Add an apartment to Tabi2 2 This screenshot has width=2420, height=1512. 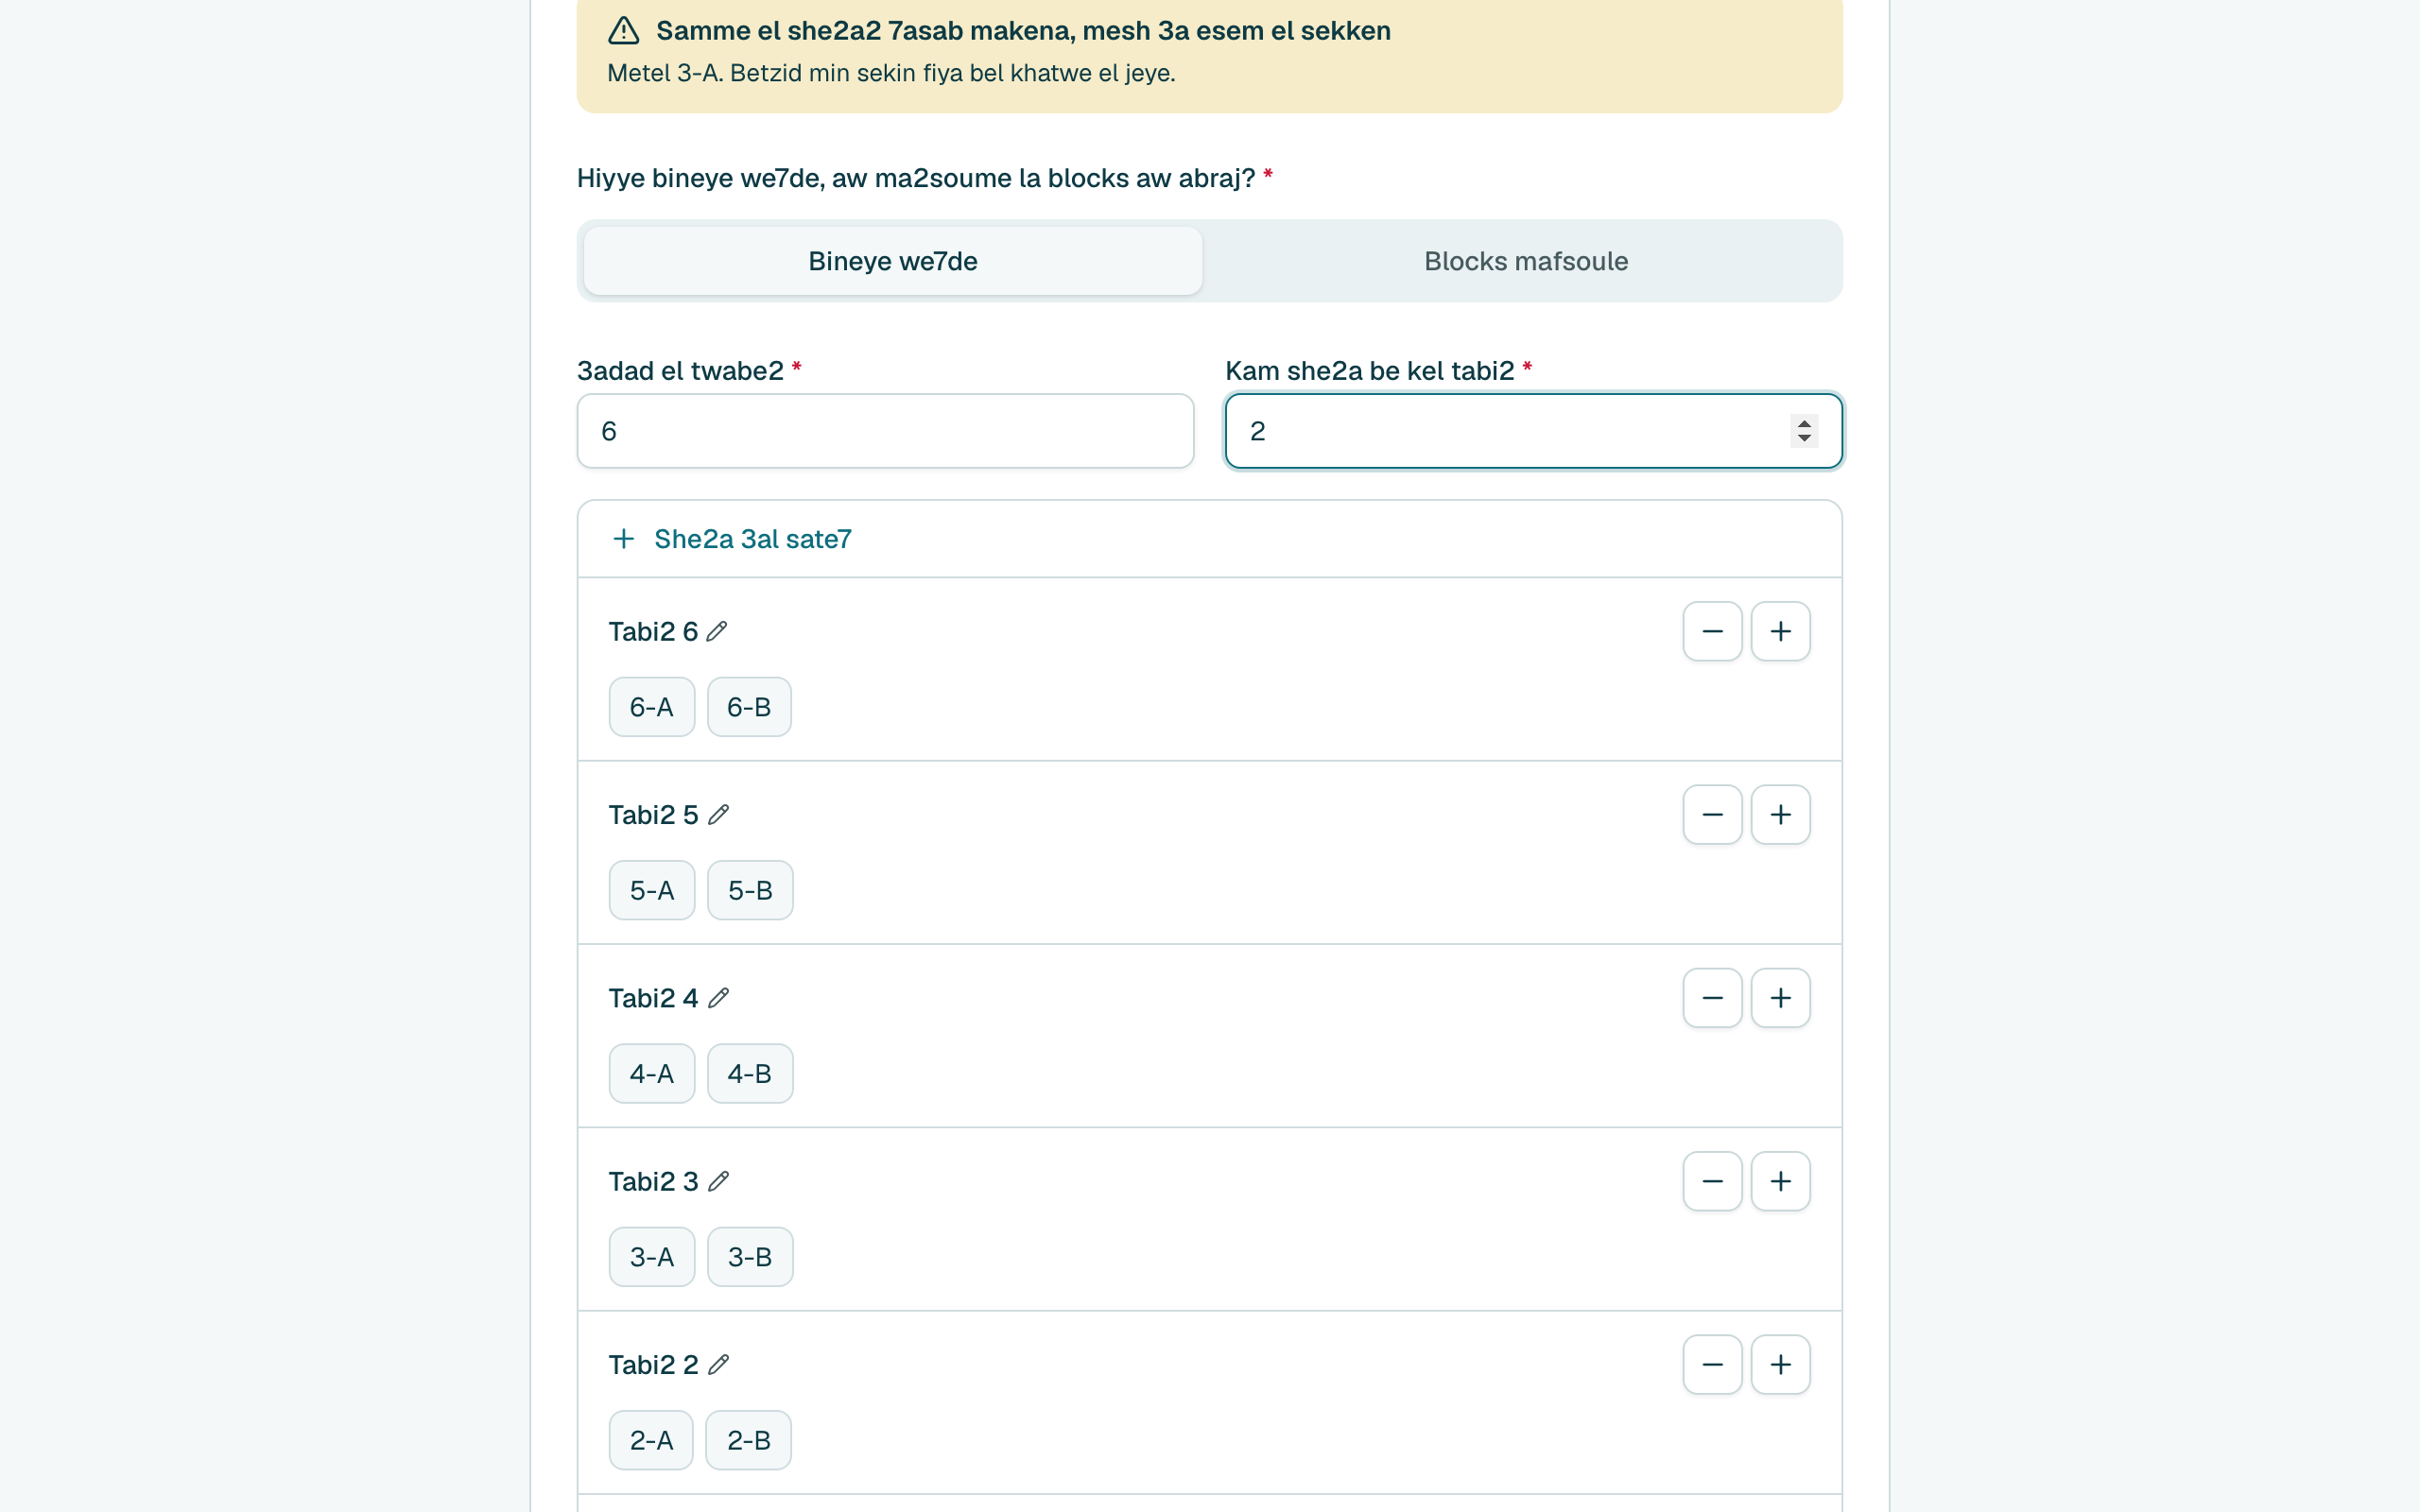pos(1780,1365)
